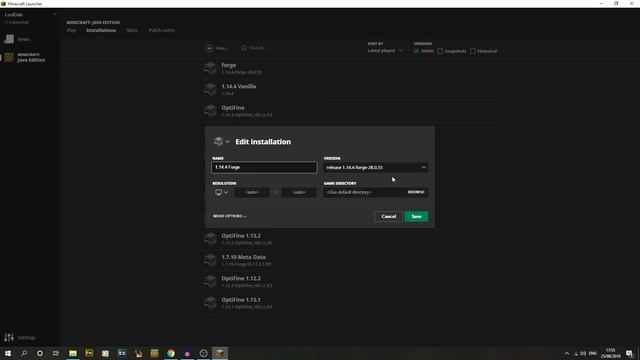Select the 1.7.10 Meta Data installation row
The image size is (640, 360).
coord(350,260)
